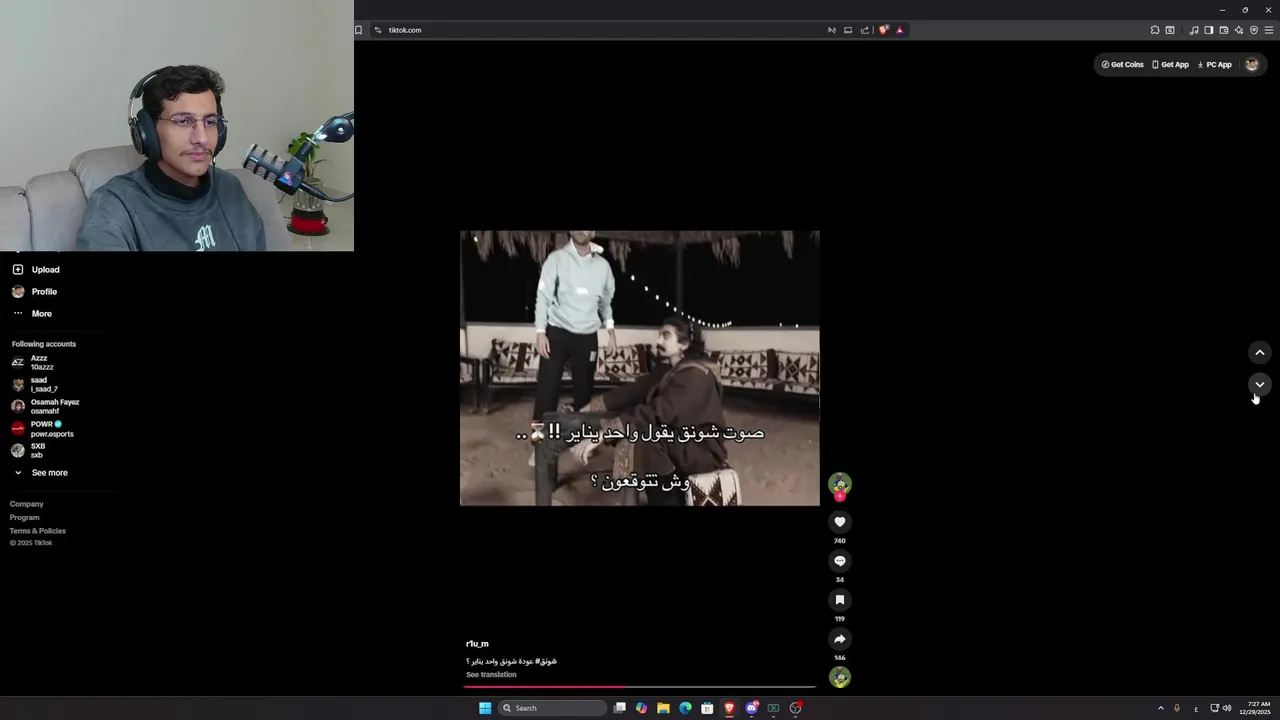This screenshot has height=720, width=1280.
Task: Open the Brave playlist music note icon
Action: pyautogui.click(x=1194, y=30)
